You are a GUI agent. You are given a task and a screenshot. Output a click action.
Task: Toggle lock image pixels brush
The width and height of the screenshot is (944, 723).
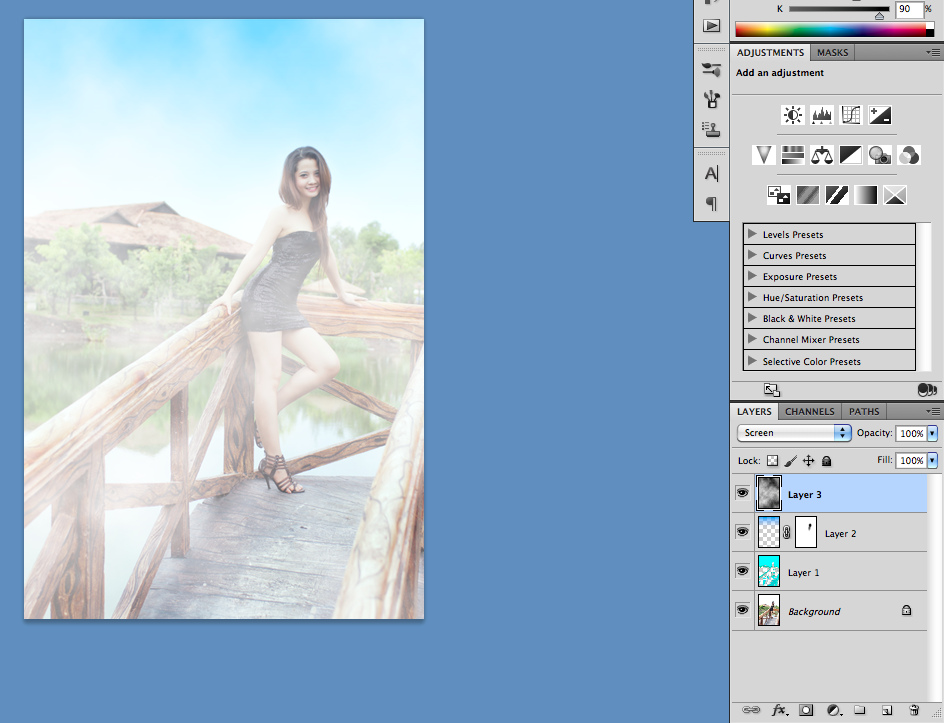[790, 461]
